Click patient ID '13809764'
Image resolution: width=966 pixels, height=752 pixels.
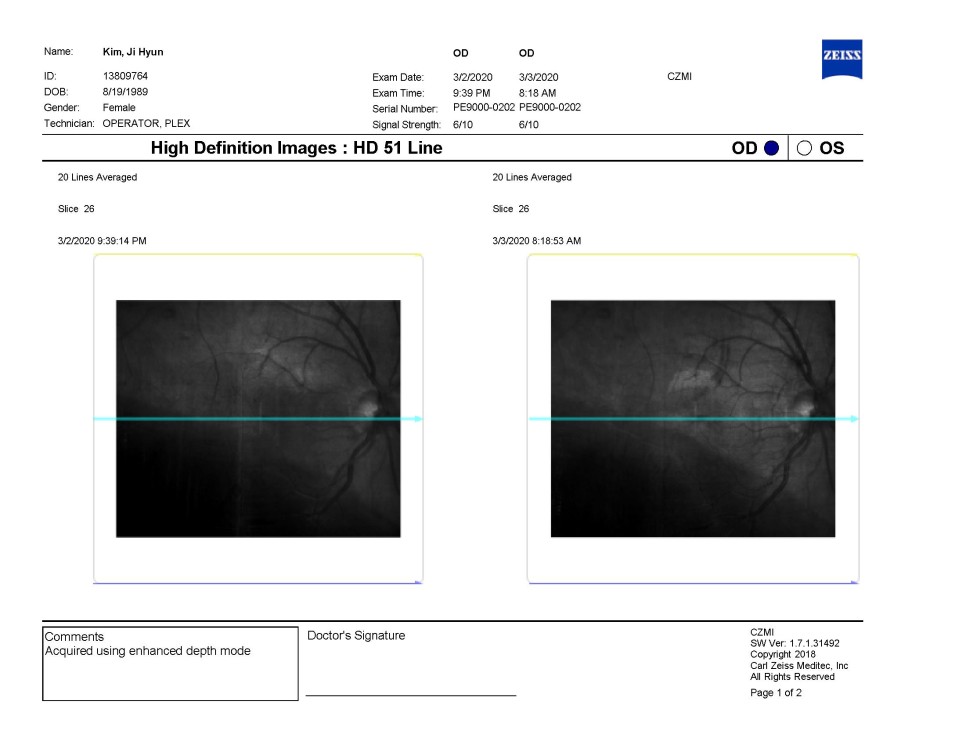(125, 76)
